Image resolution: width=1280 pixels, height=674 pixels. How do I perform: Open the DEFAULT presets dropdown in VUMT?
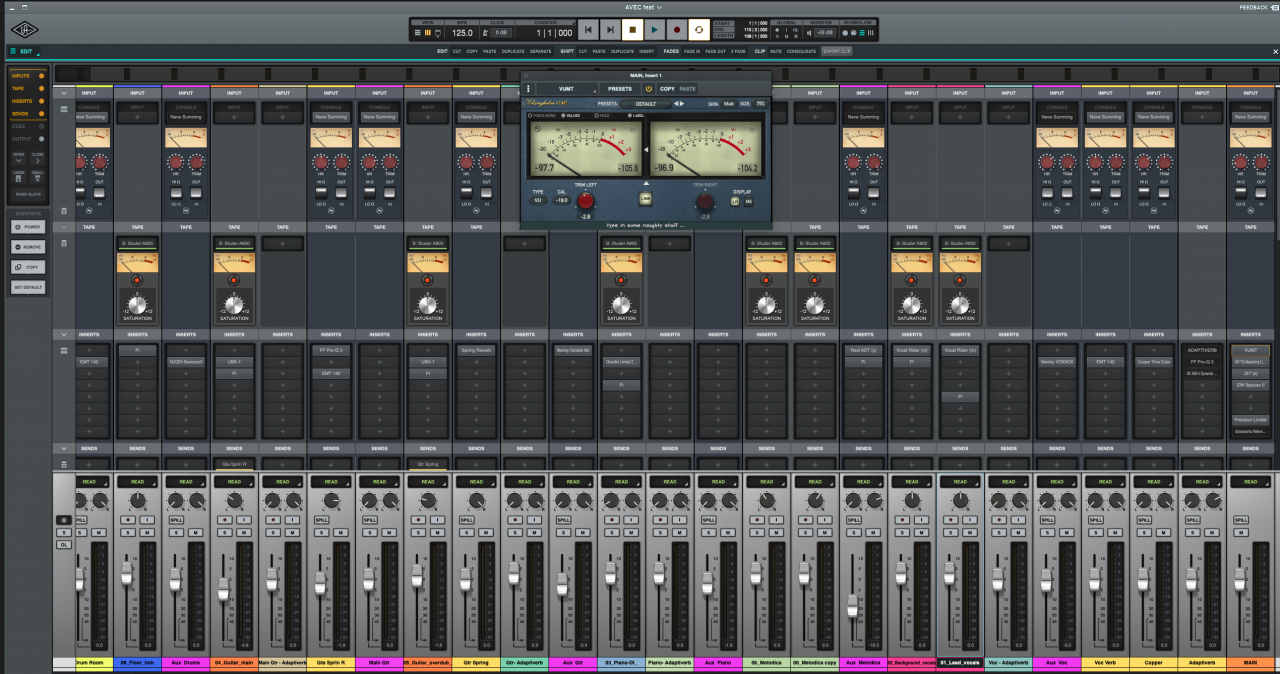tap(645, 103)
